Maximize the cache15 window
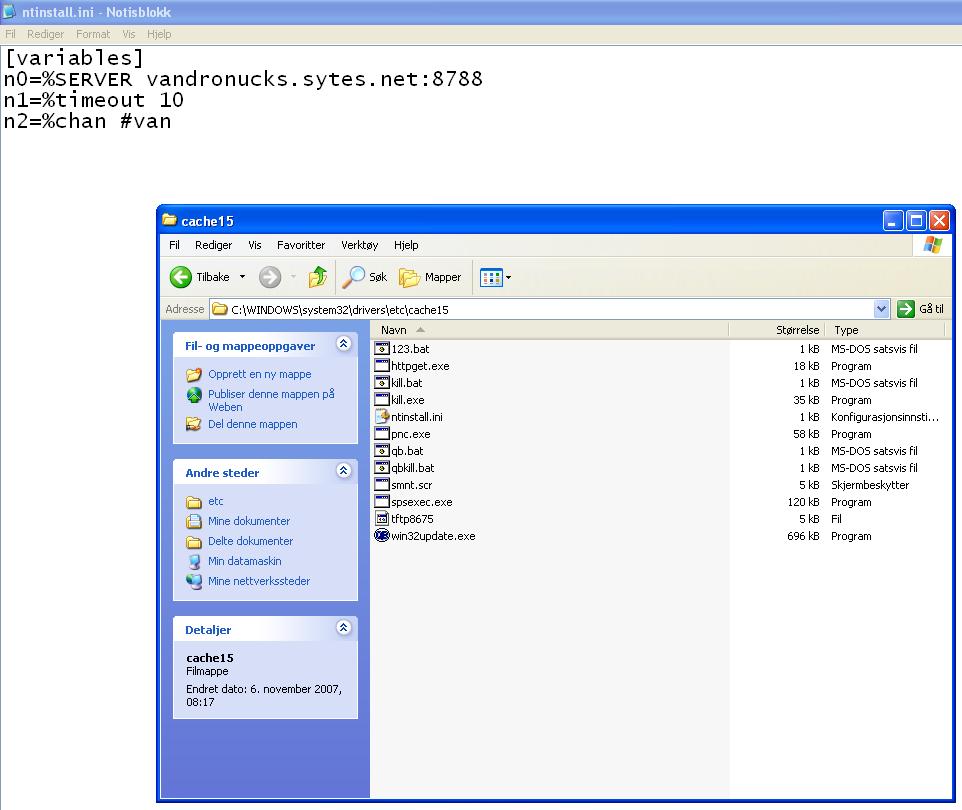Viewport: 962px width, 810px height. [x=915, y=220]
